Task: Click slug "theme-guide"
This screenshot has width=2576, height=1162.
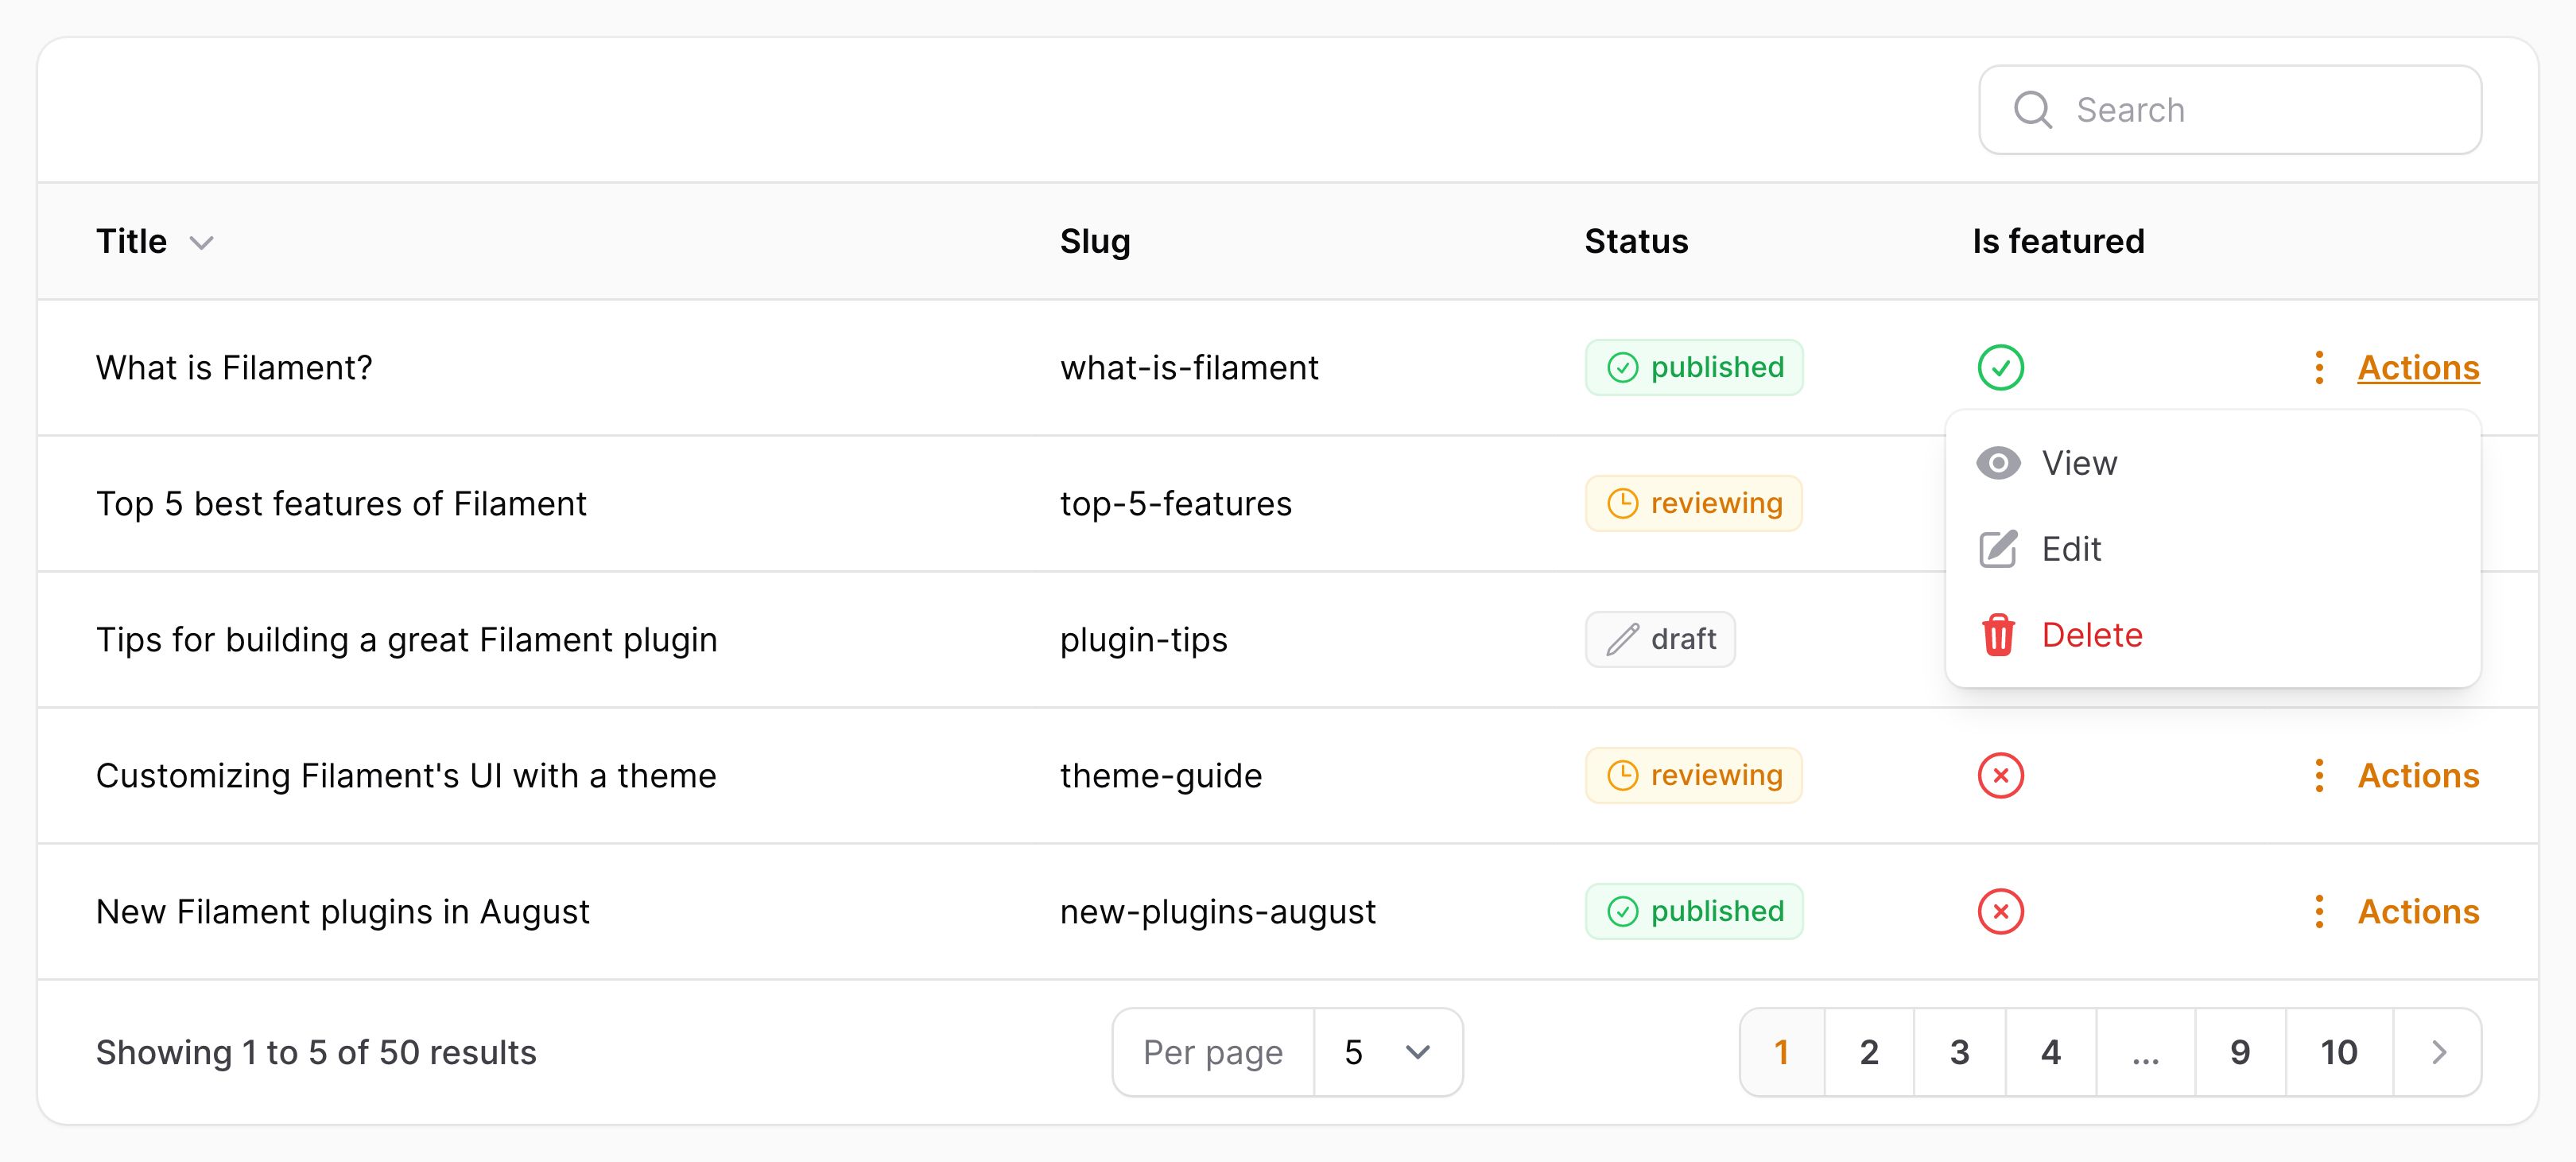Action: tap(1161, 776)
